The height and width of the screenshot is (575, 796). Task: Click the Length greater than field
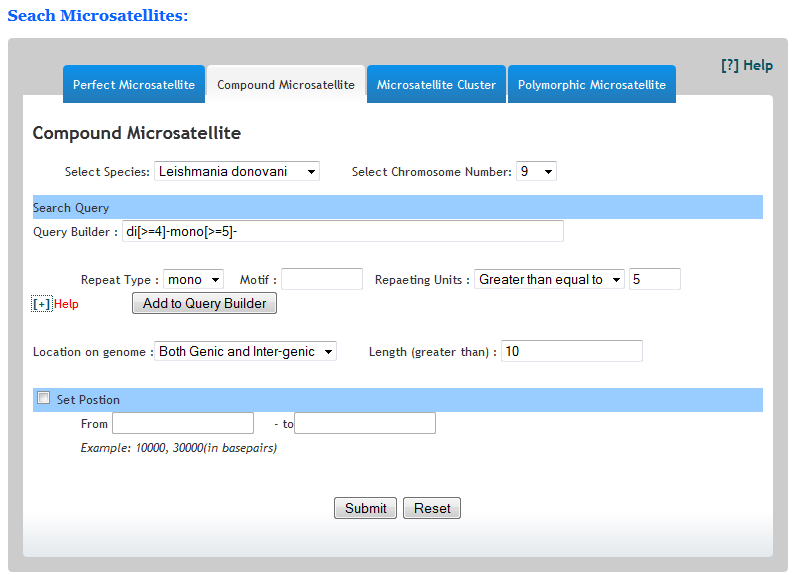pos(572,352)
